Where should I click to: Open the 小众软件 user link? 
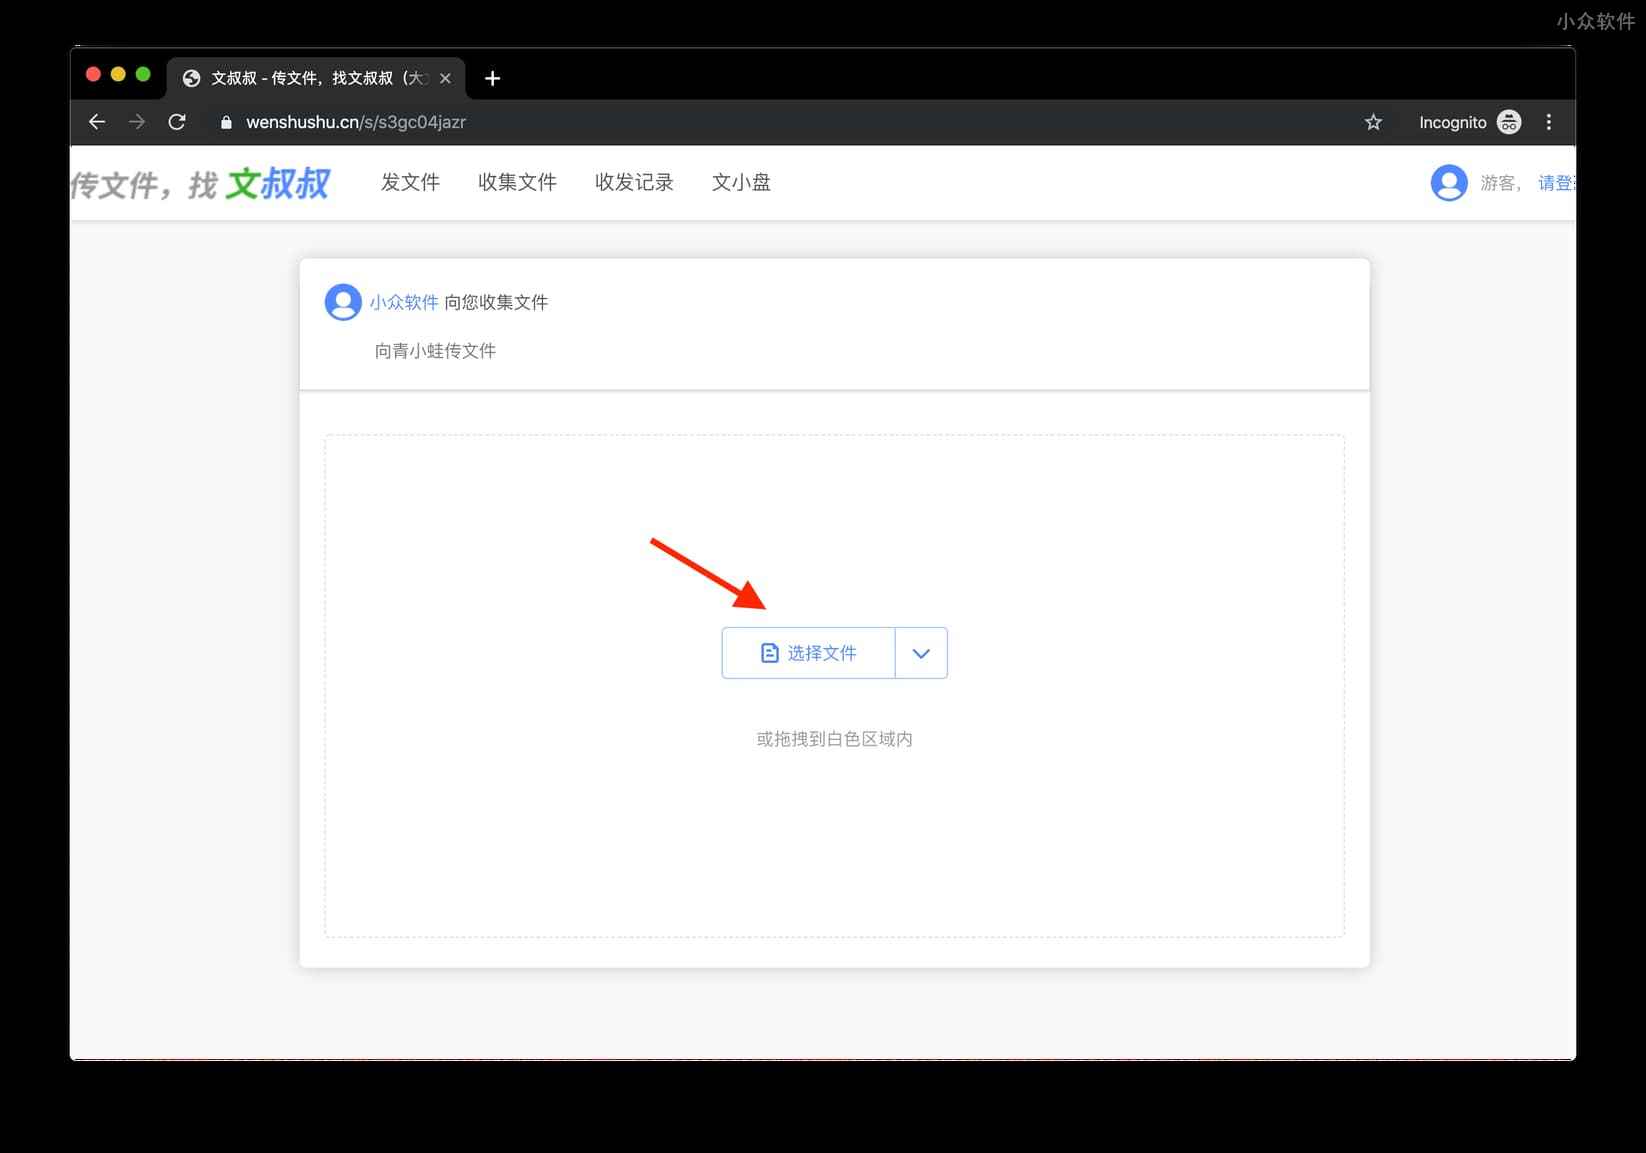(x=404, y=302)
